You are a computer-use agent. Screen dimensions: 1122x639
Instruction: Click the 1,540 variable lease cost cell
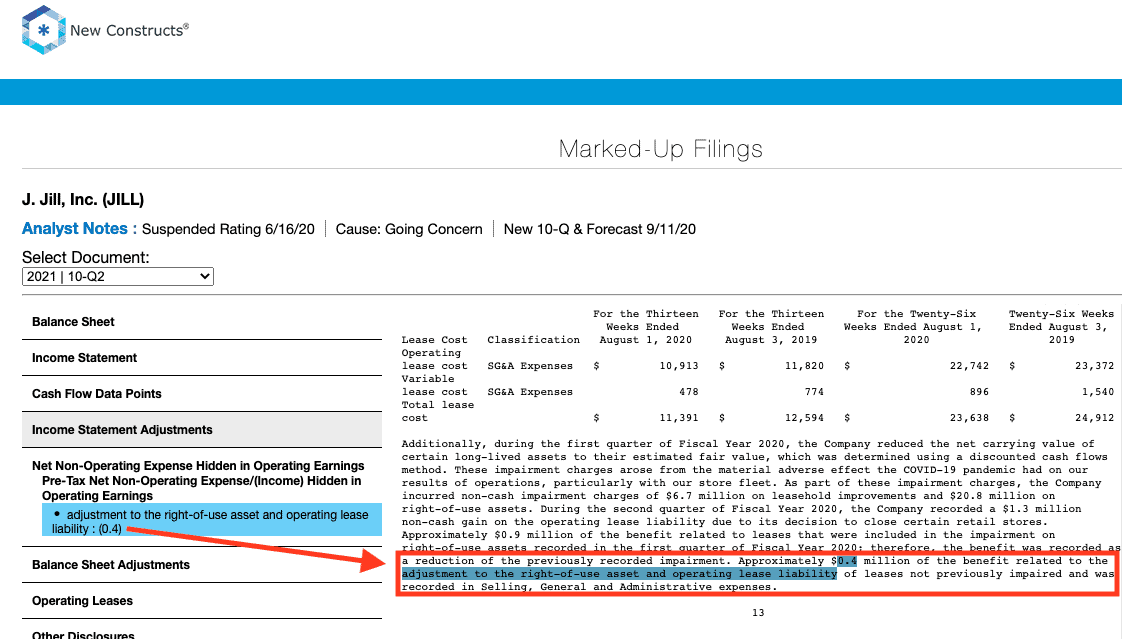1098,392
